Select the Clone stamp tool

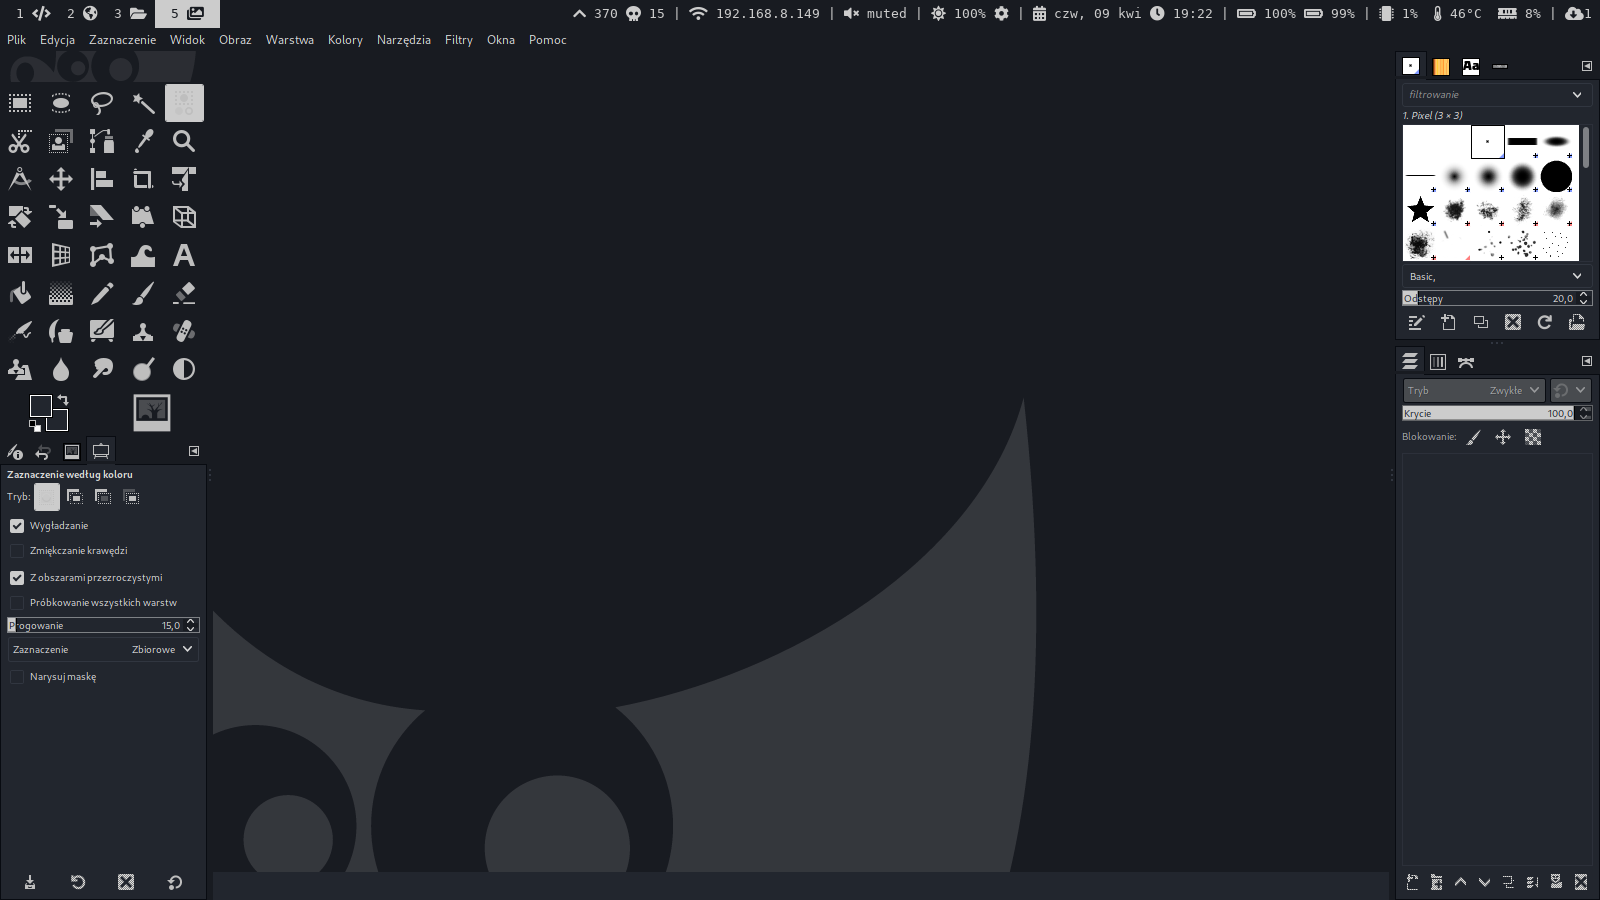tap(143, 331)
